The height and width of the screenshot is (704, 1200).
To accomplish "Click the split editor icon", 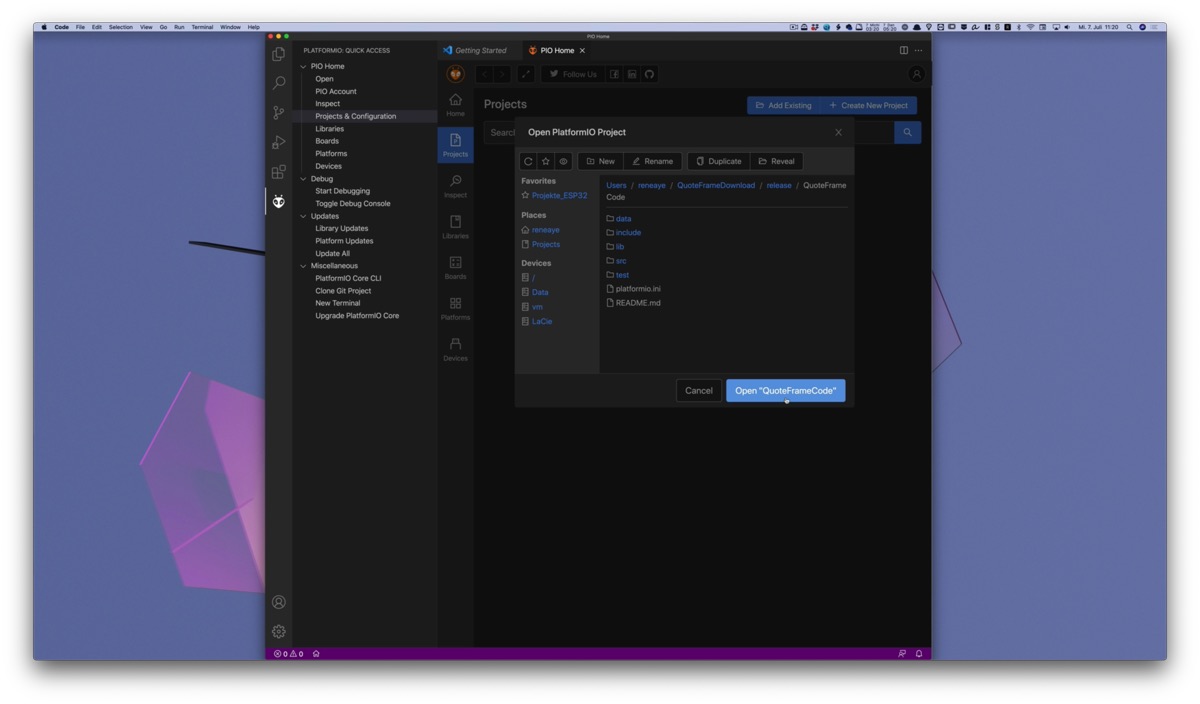I will (x=904, y=50).
